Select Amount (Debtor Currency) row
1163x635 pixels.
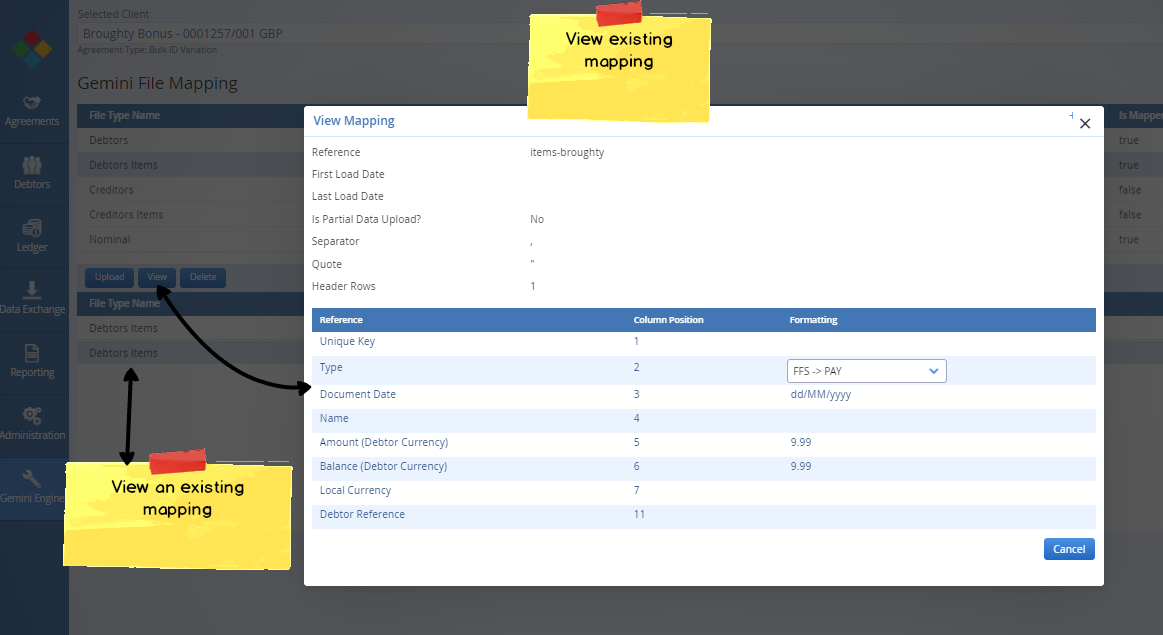703,442
